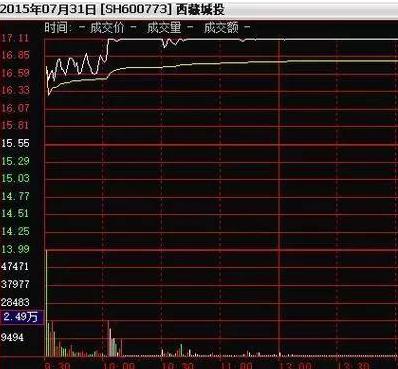
Task: Select the 16.33 red price axis label
Action: tap(15, 90)
